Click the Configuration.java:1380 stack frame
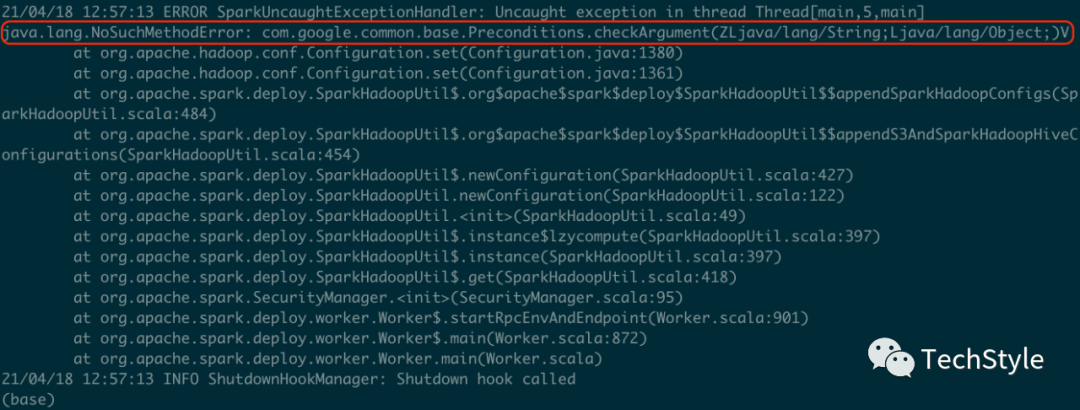The width and height of the screenshot is (1080, 410). (378, 52)
